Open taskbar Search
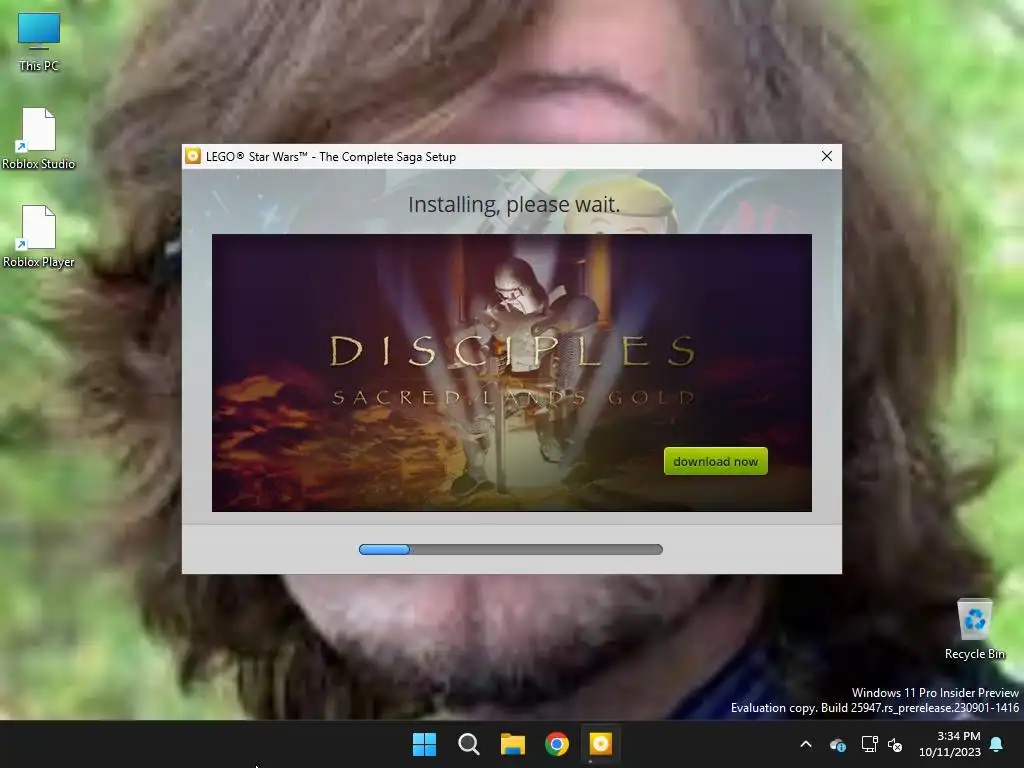1024x768 pixels. [468, 744]
